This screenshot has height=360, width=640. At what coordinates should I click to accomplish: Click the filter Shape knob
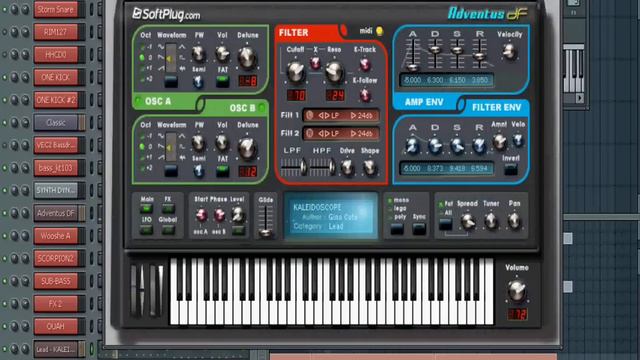coord(369,167)
